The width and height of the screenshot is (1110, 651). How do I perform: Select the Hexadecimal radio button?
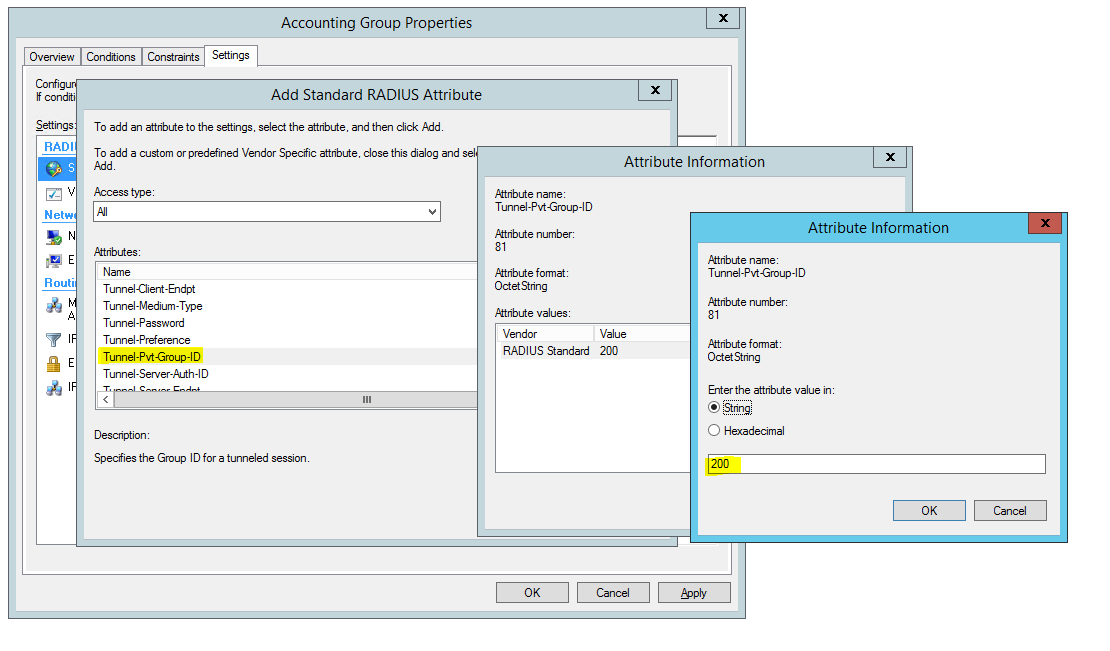(x=714, y=430)
